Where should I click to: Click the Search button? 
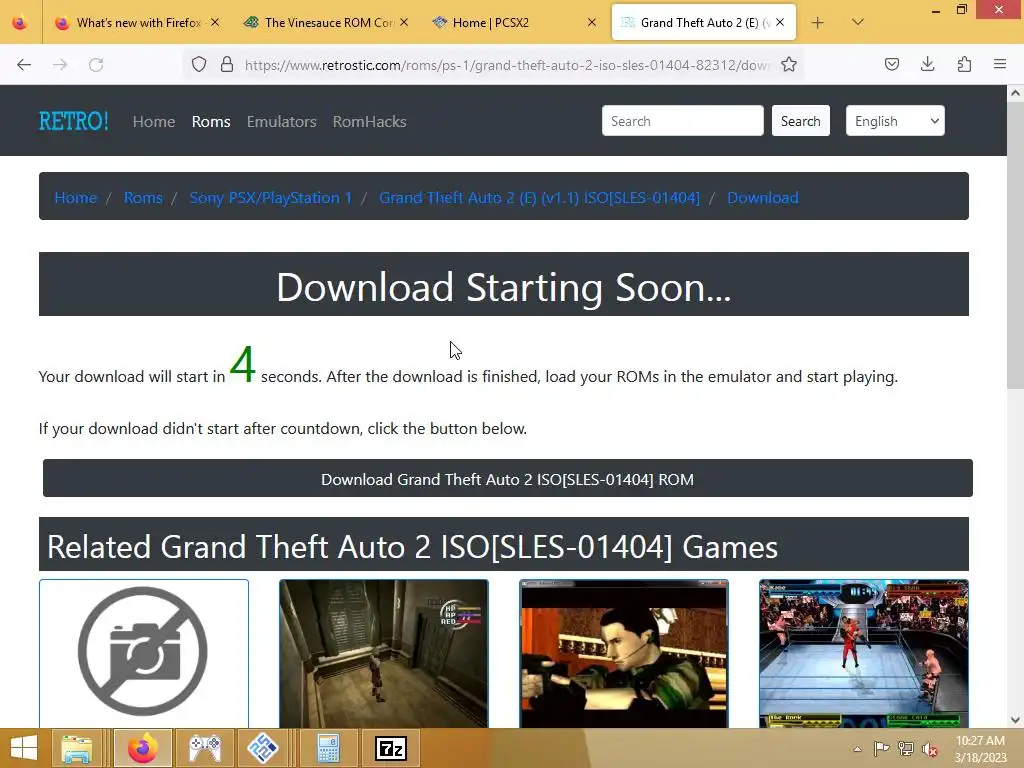pos(801,121)
